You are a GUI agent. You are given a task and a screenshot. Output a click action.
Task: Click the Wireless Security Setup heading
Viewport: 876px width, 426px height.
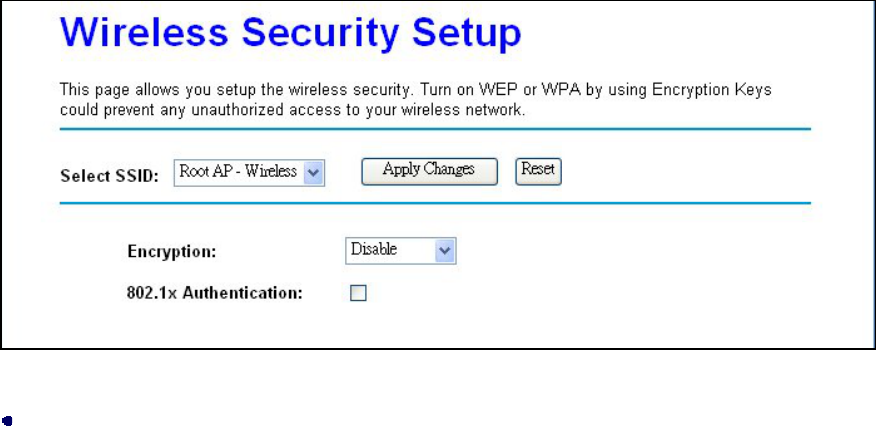point(286,38)
